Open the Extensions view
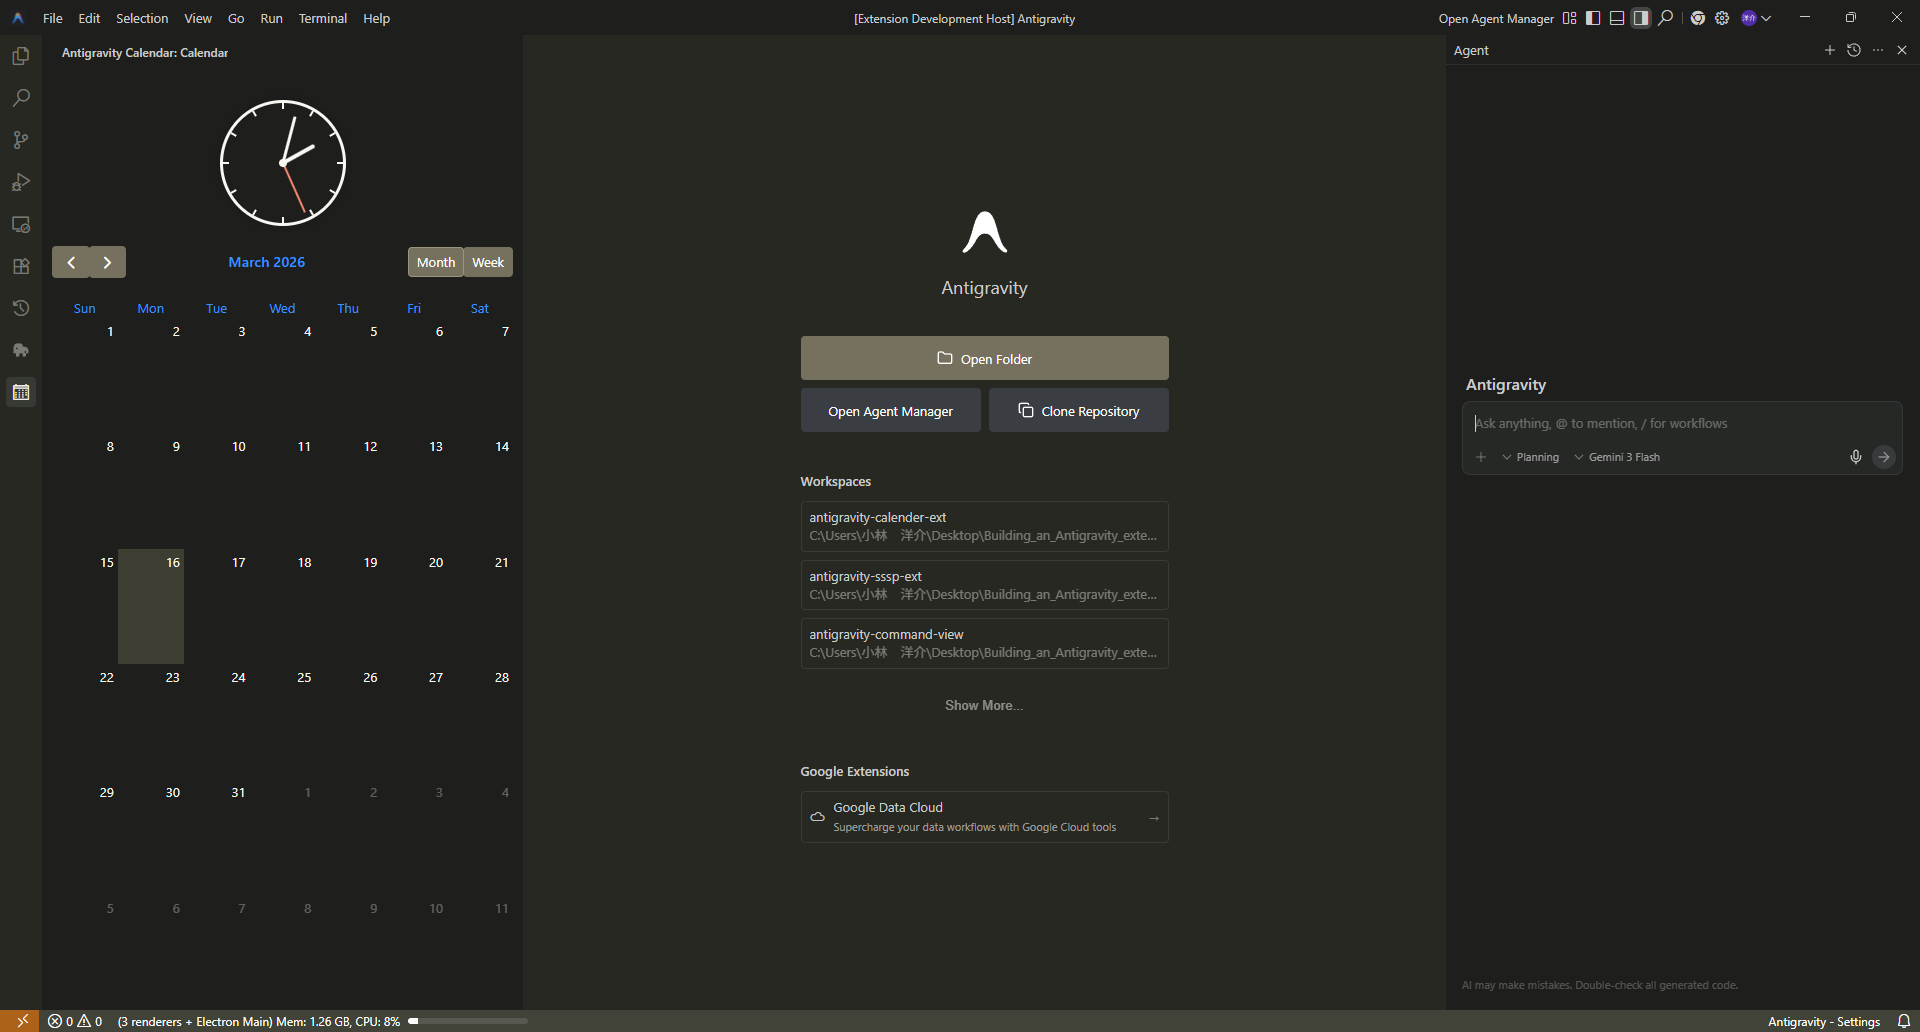This screenshot has width=1920, height=1032. tap(21, 266)
